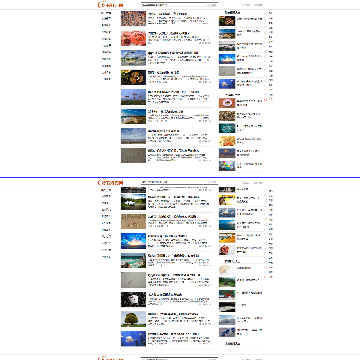Open the colorful balloons sidebar thumbnail

coord(227,166)
